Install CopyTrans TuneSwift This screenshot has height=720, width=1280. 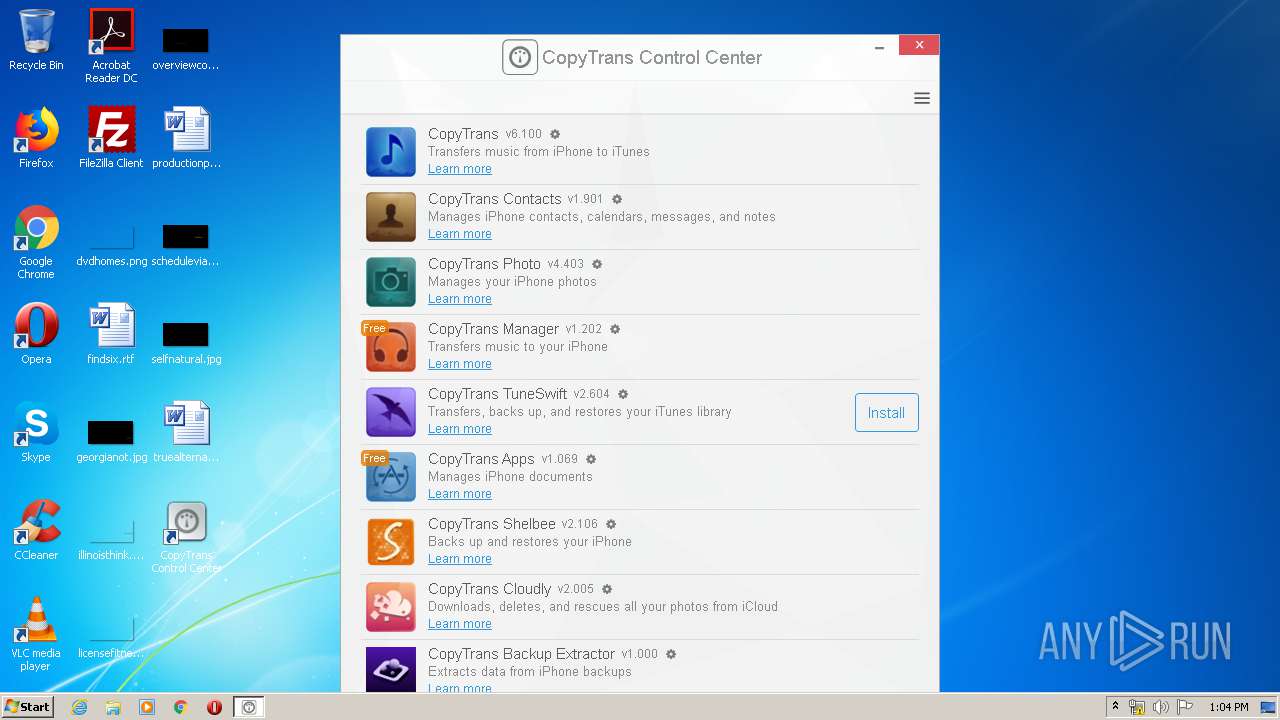(887, 413)
